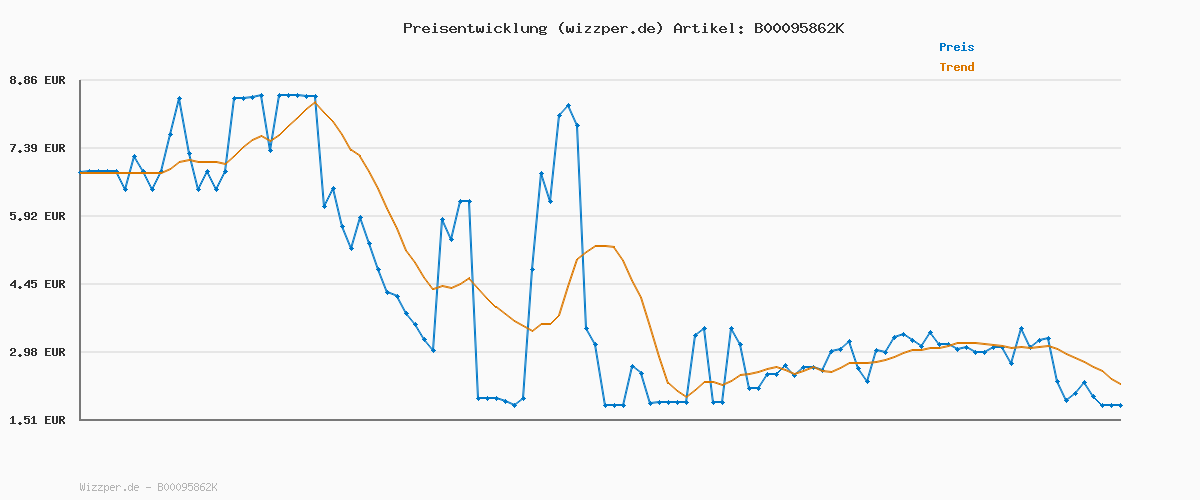
Task: Click the last blue data point on the right
Action: coord(1120,405)
